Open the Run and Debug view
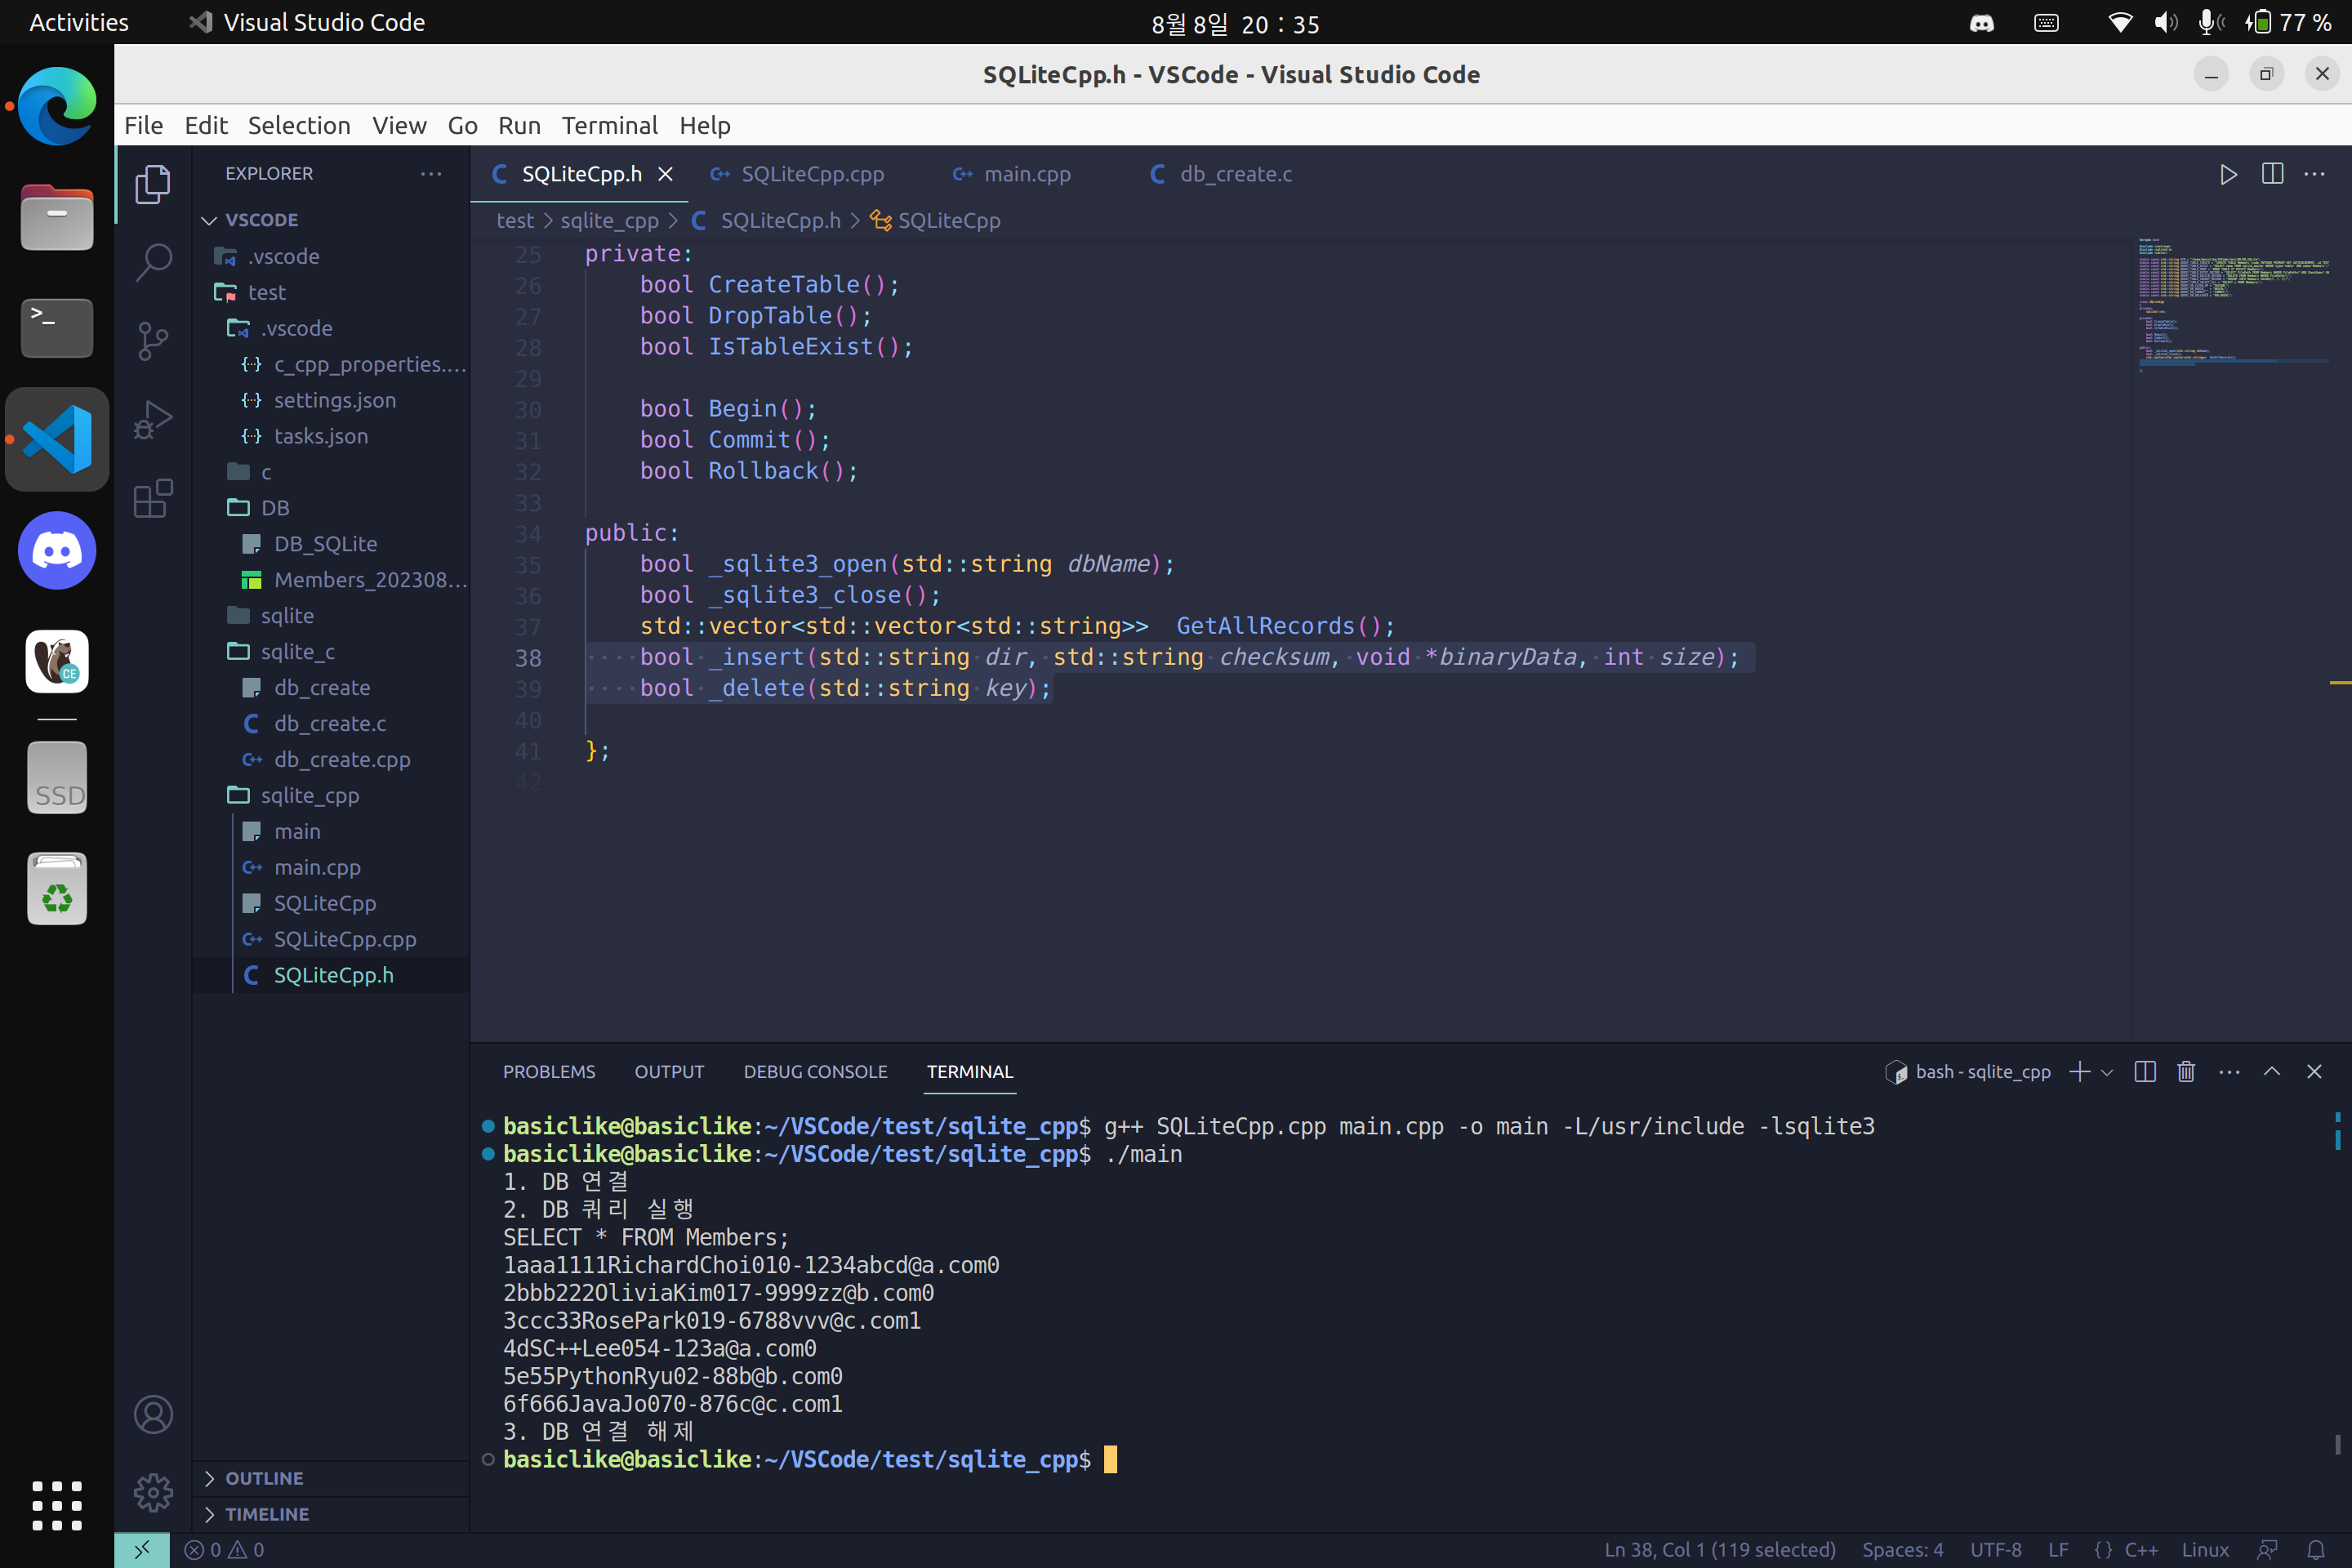 point(153,419)
